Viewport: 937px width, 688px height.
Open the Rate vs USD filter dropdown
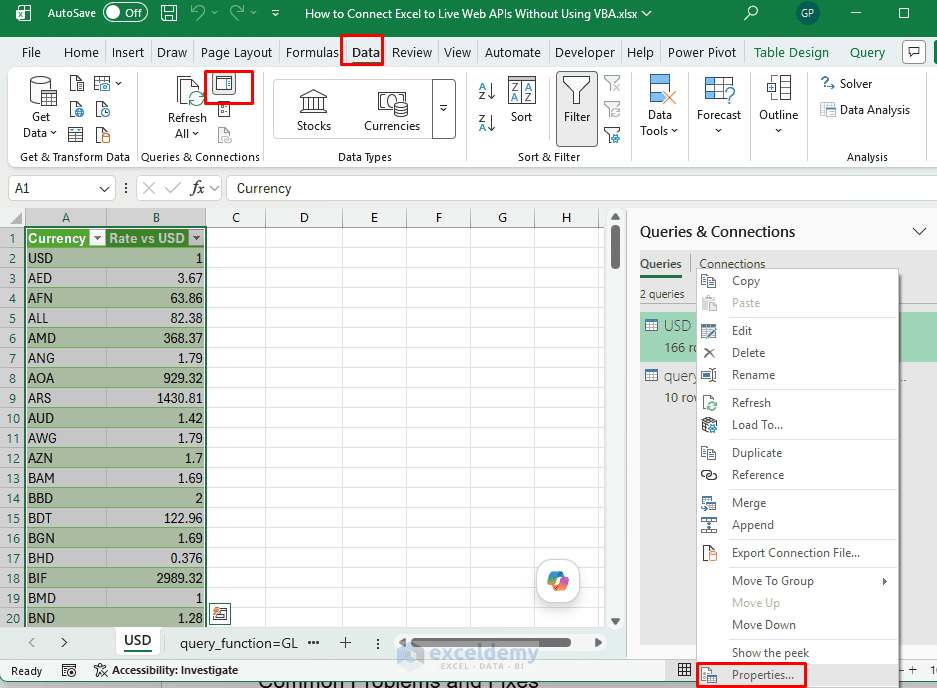tap(196, 238)
